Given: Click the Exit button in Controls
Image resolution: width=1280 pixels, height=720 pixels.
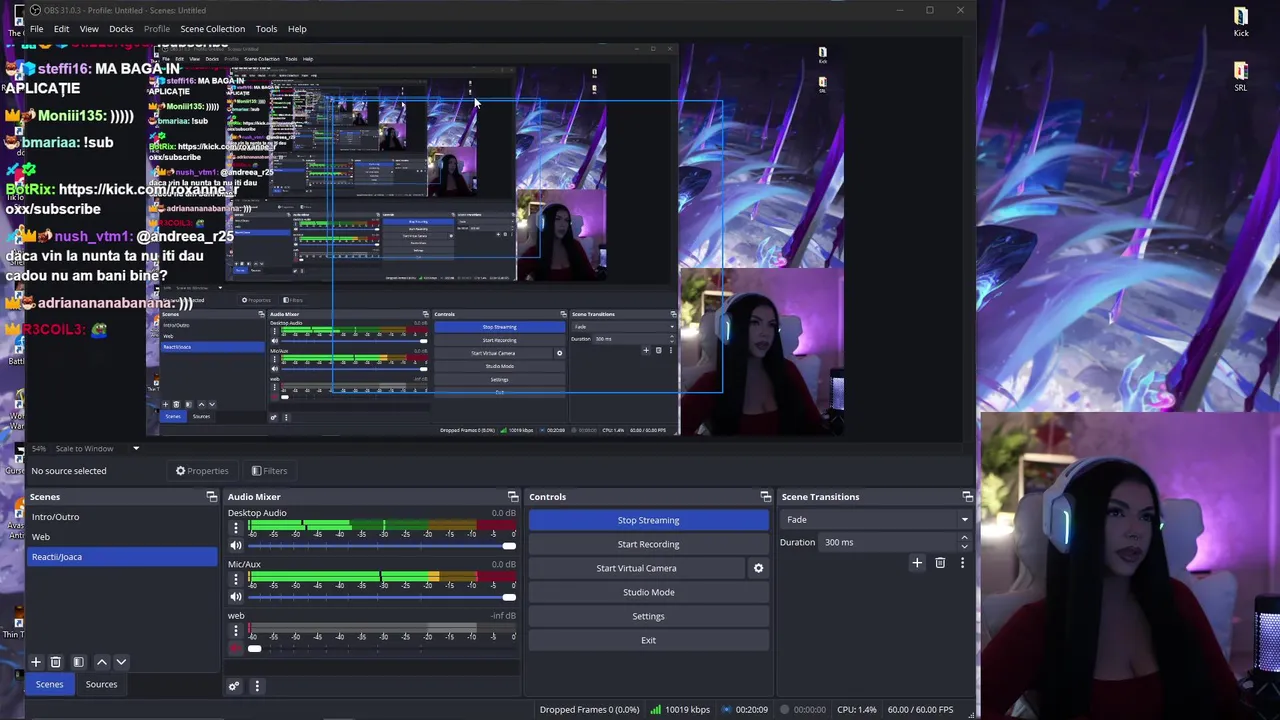Looking at the screenshot, I should point(648,640).
